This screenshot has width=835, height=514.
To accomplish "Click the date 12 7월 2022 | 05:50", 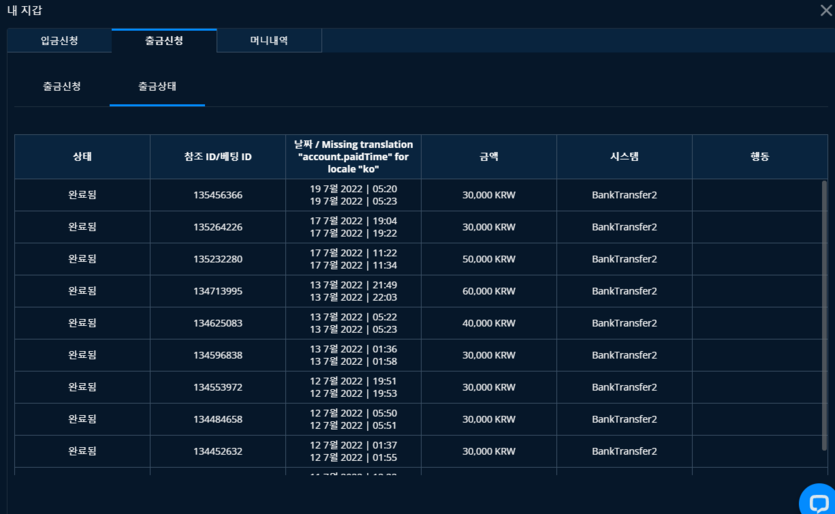I will pos(353,413).
